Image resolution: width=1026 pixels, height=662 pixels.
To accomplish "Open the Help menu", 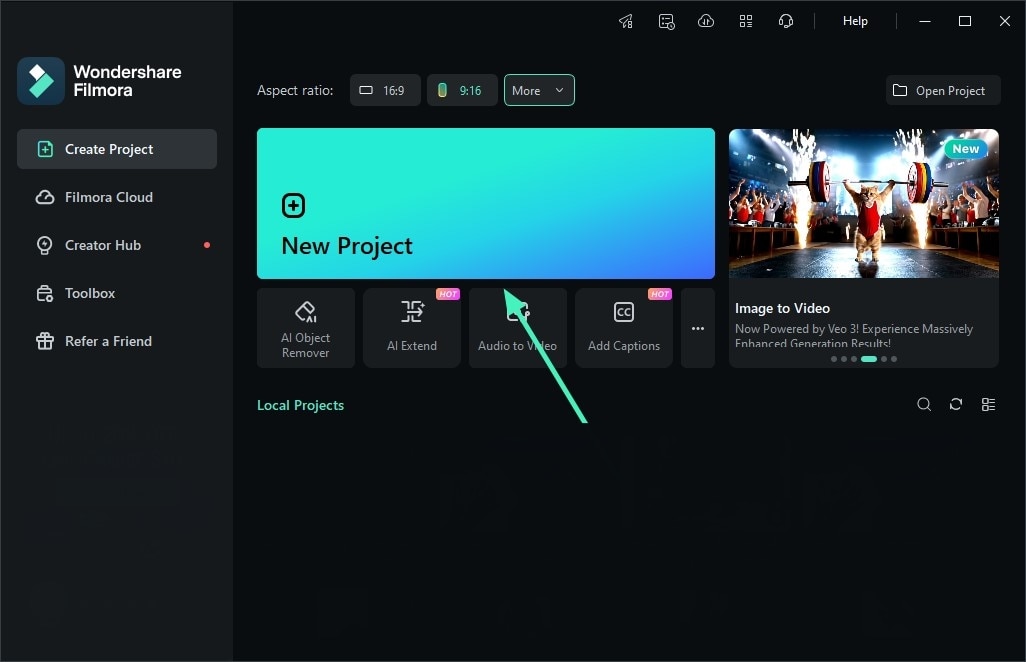I will pos(855,20).
